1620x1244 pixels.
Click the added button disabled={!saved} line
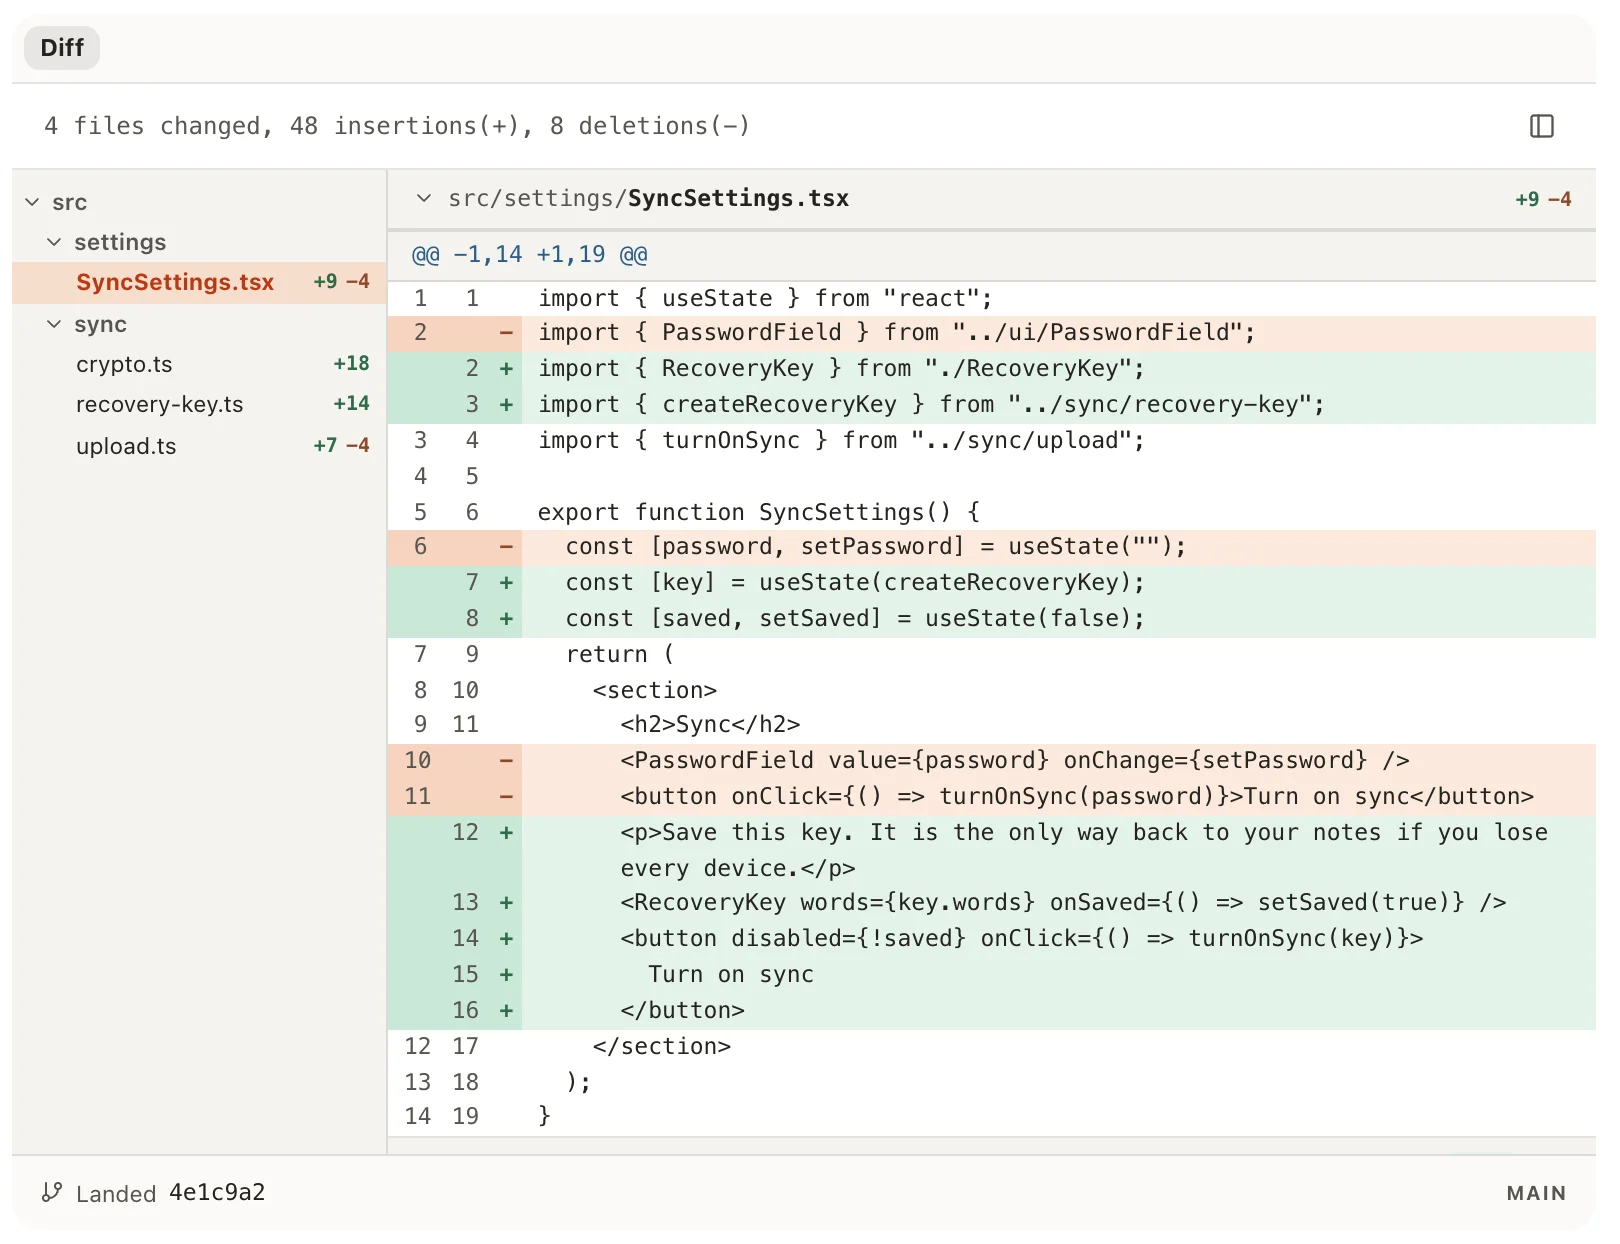[x=992, y=938]
